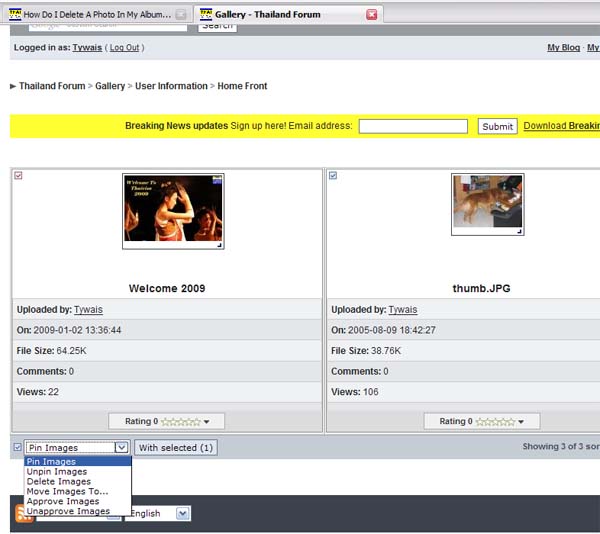Click the favicon of the How Do I Delete tab
Screen dimensions: 600x534
coord(15,15)
